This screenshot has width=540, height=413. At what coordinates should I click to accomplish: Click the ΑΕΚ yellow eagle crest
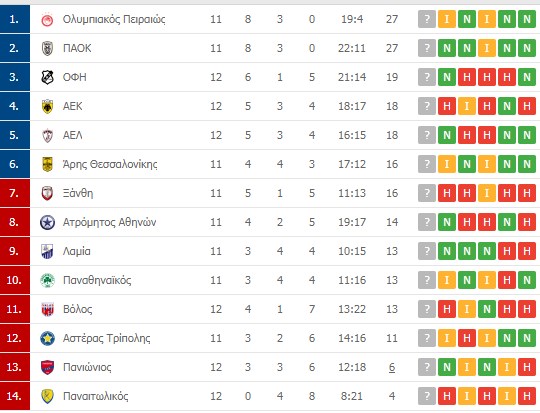tap(48, 106)
